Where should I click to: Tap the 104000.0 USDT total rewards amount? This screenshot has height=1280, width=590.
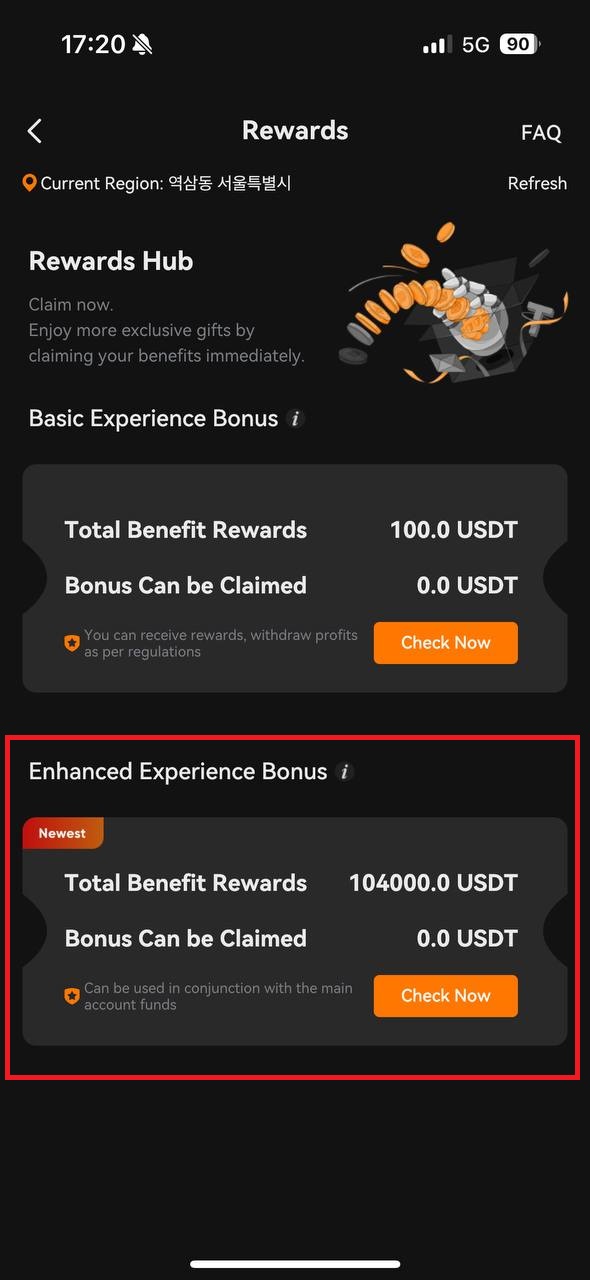coord(433,883)
